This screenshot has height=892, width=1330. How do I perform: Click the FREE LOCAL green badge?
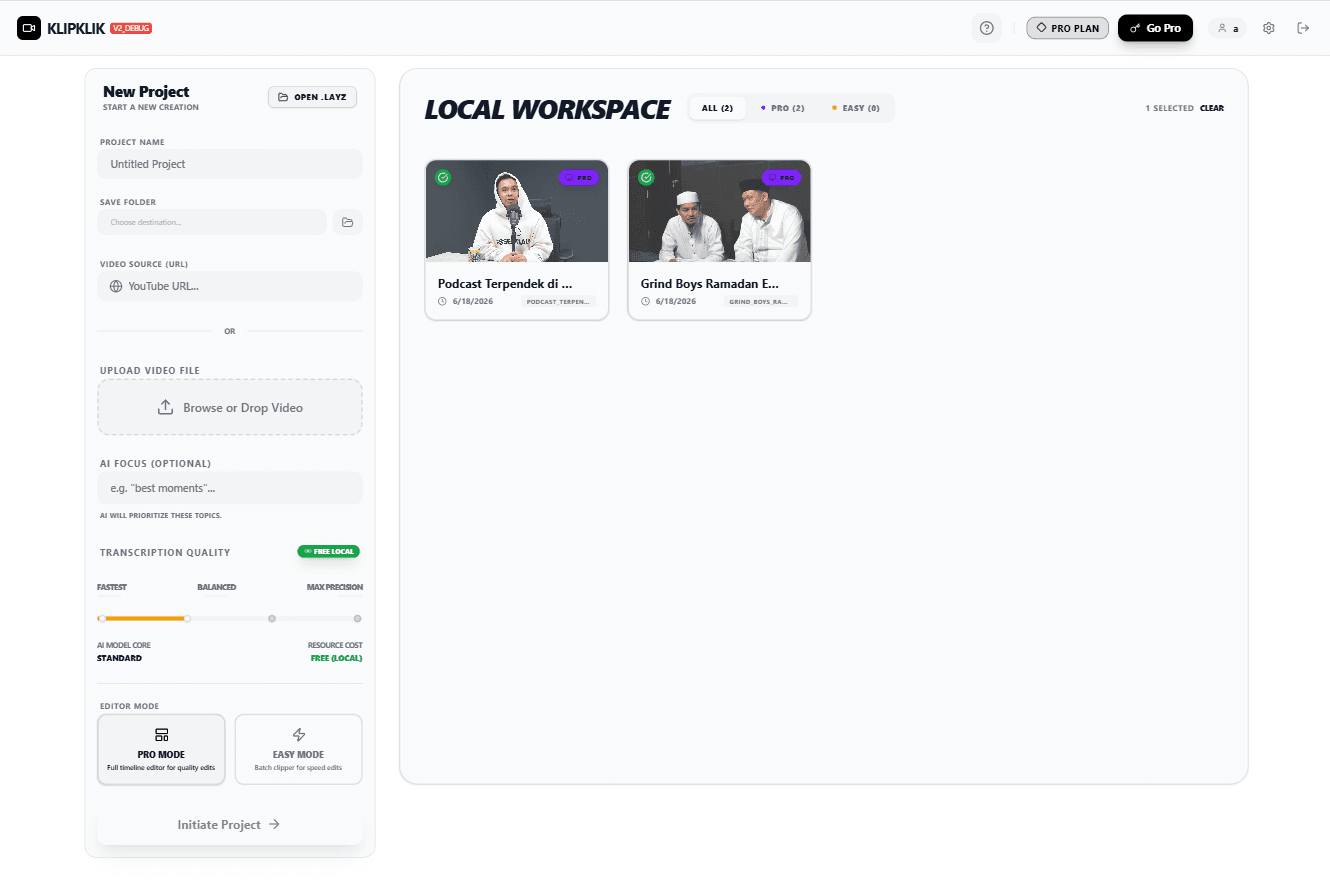tap(328, 552)
